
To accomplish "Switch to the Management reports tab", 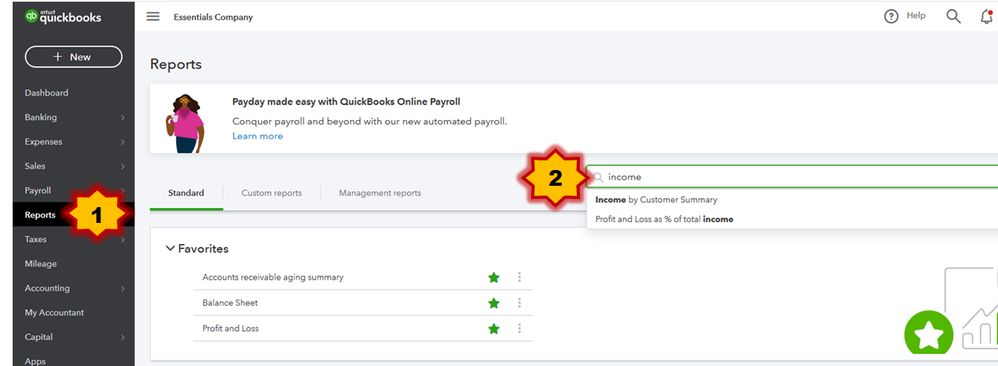I will pos(380,193).
